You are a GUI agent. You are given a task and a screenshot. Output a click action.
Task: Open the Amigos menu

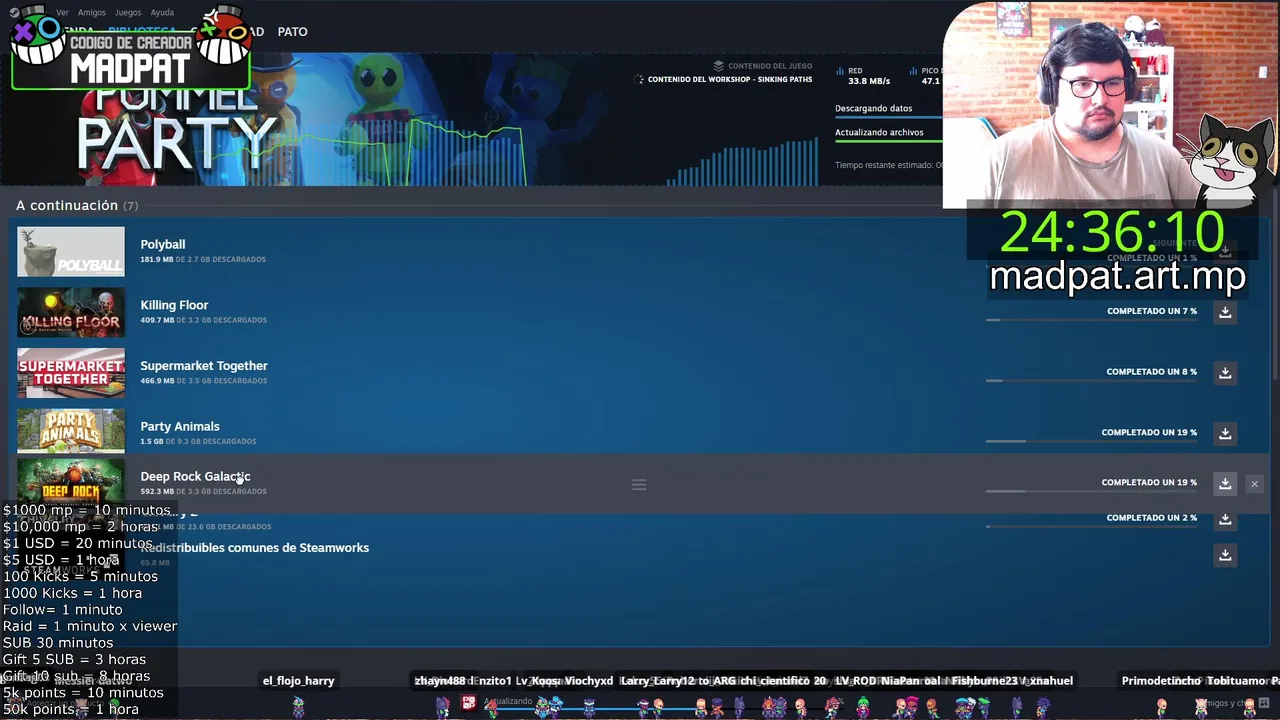click(x=92, y=13)
